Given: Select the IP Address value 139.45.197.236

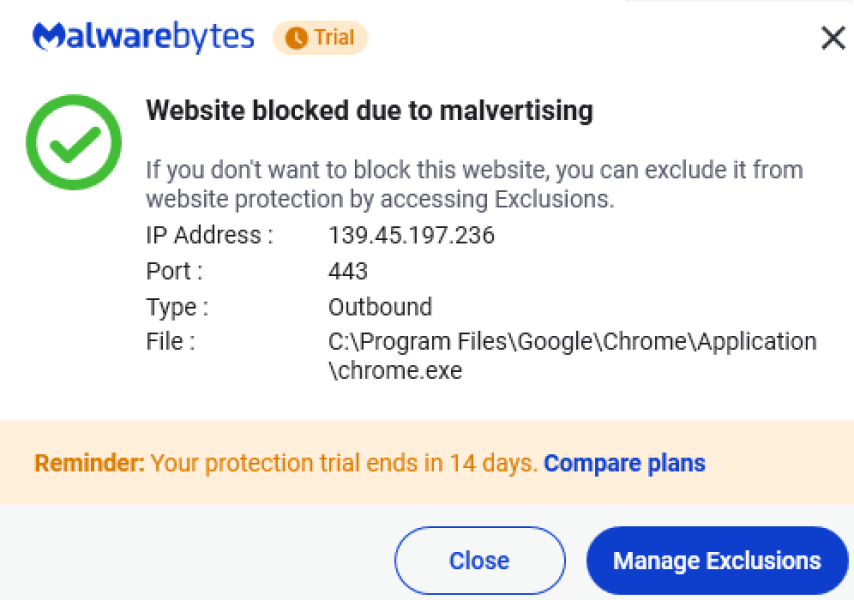Looking at the screenshot, I should point(411,235).
